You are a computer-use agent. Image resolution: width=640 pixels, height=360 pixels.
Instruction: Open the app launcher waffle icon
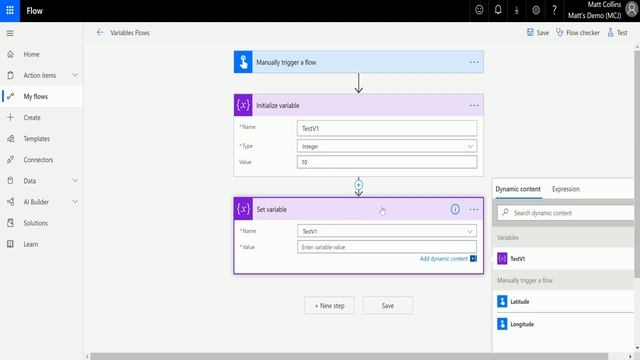click(10, 11)
